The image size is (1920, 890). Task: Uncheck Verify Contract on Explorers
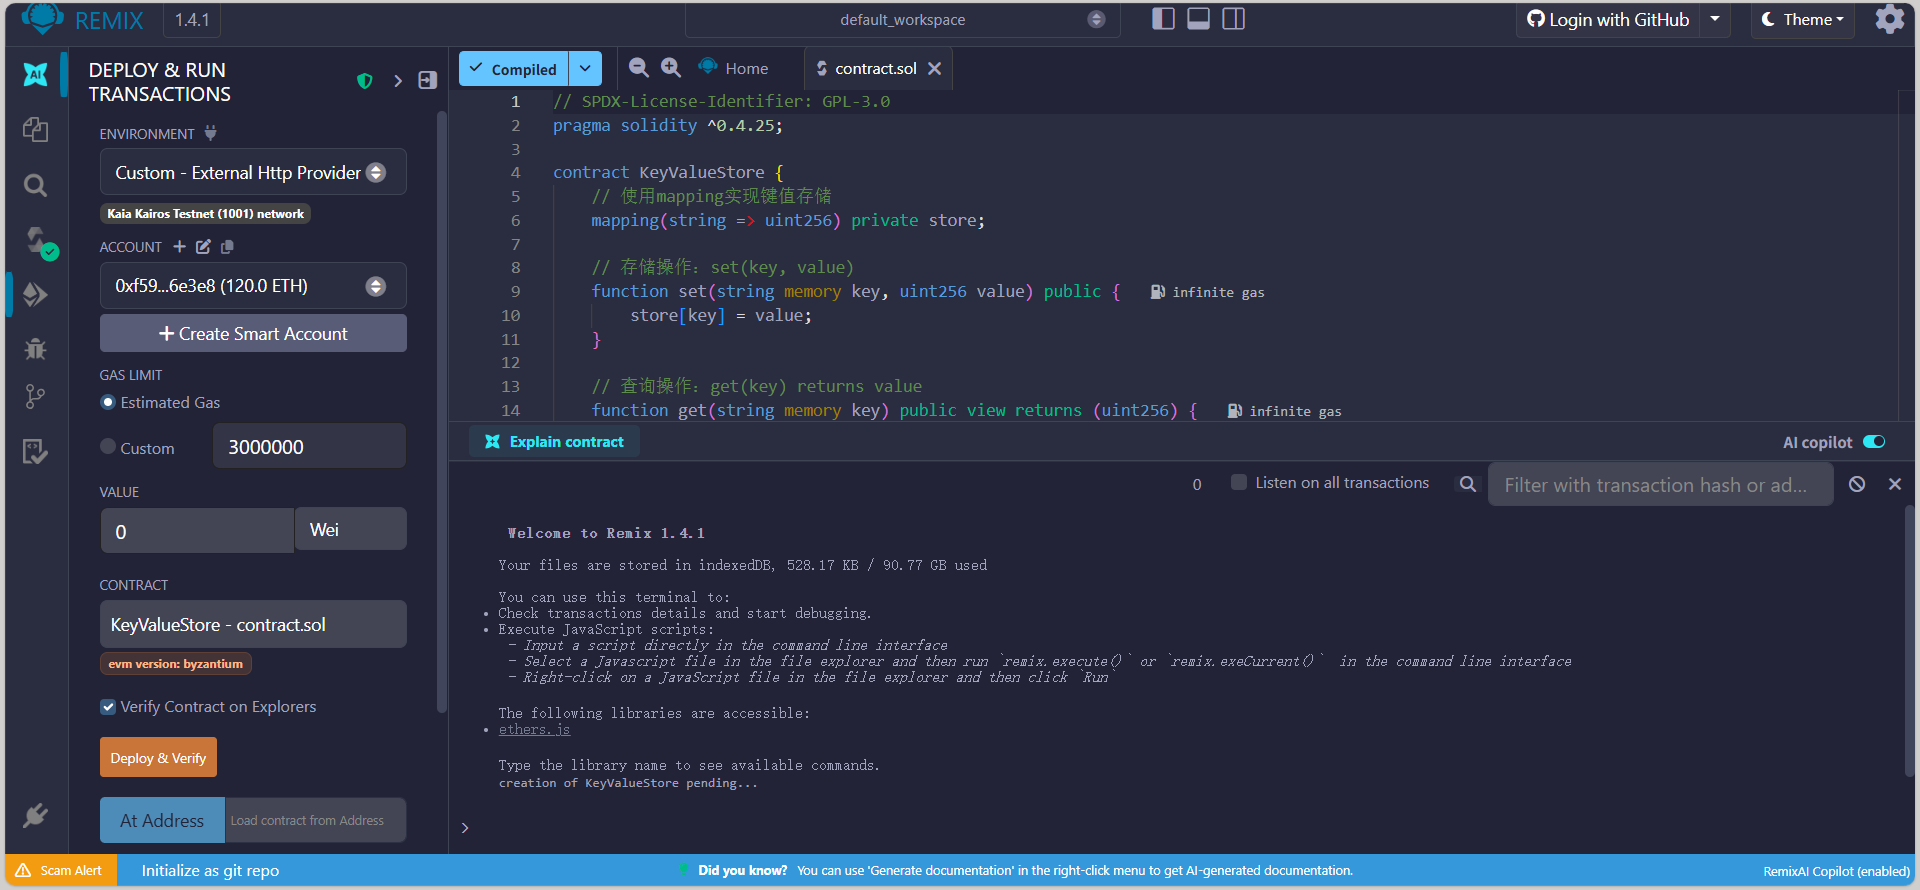[108, 707]
